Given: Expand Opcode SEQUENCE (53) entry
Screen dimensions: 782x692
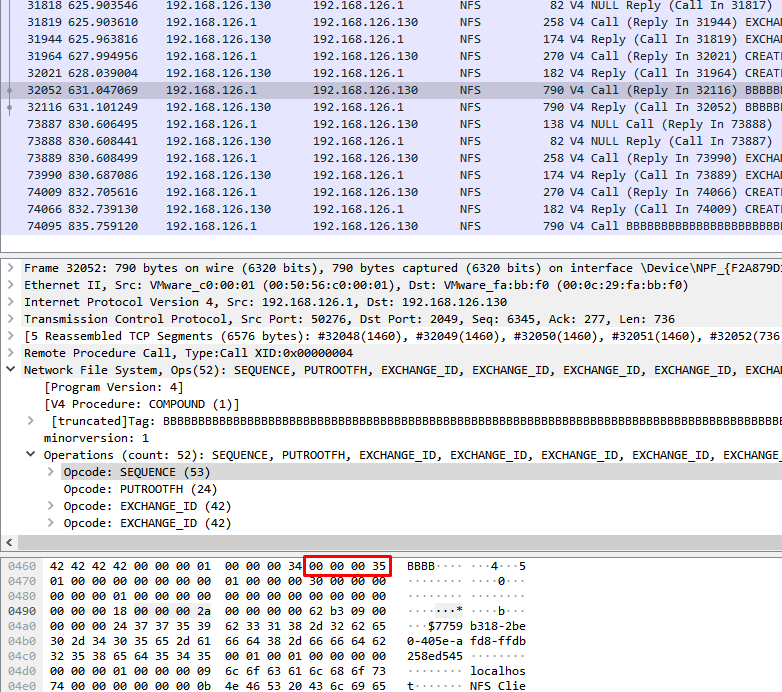Looking at the screenshot, I should 50,472.
